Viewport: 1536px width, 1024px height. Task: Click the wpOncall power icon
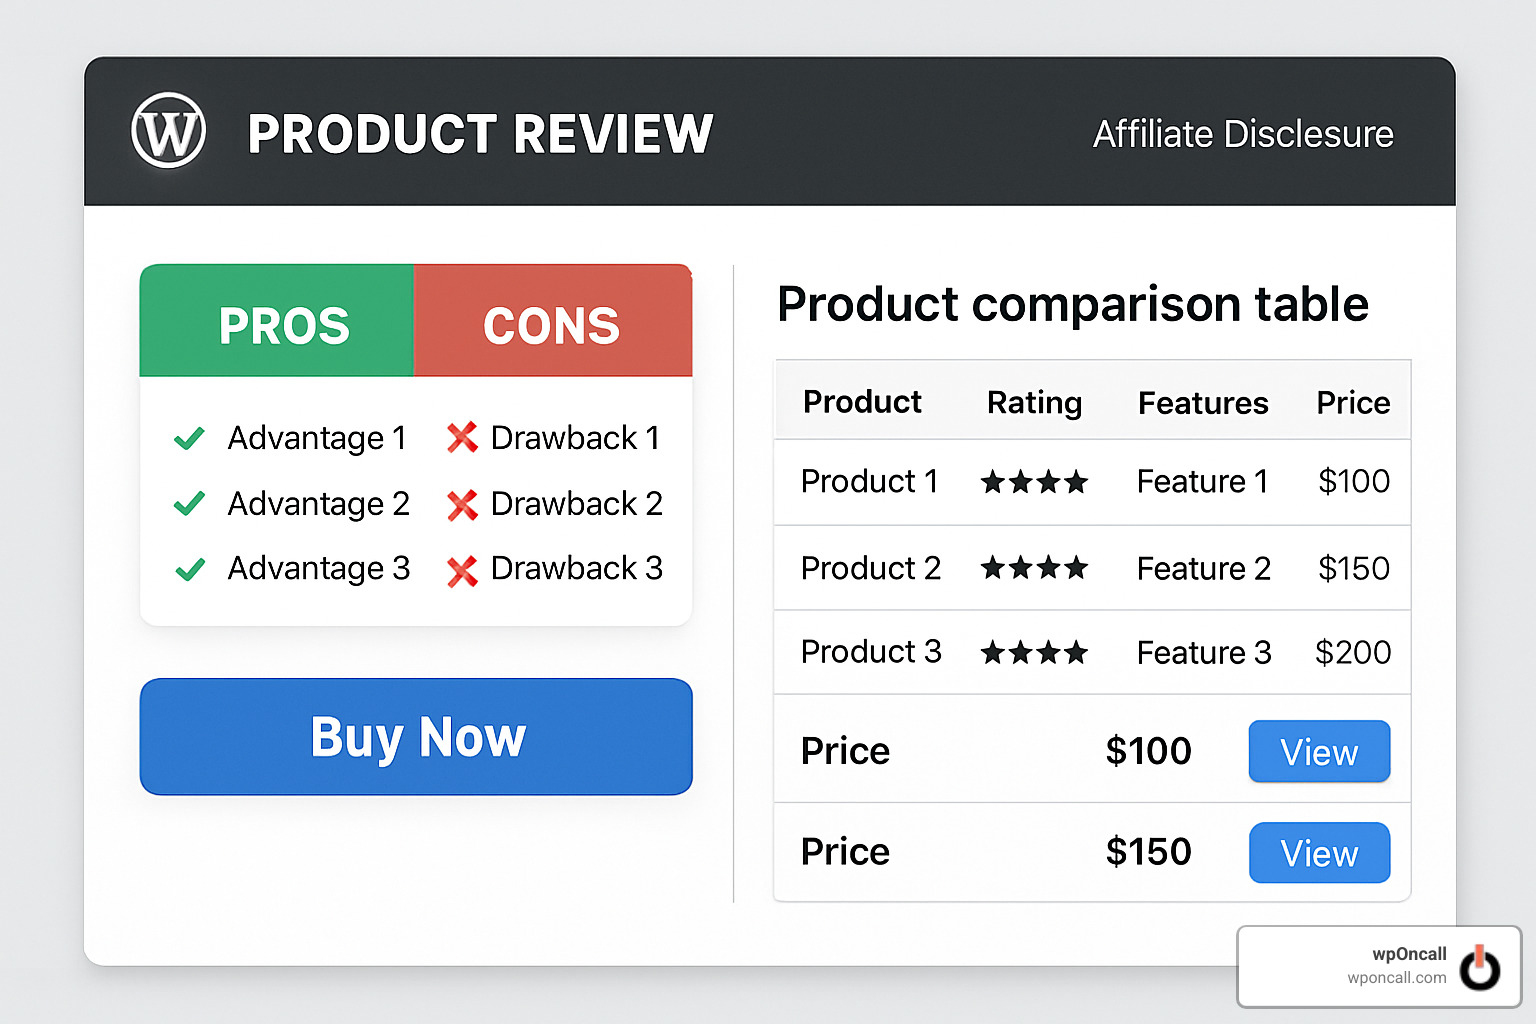(x=1480, y=967)
